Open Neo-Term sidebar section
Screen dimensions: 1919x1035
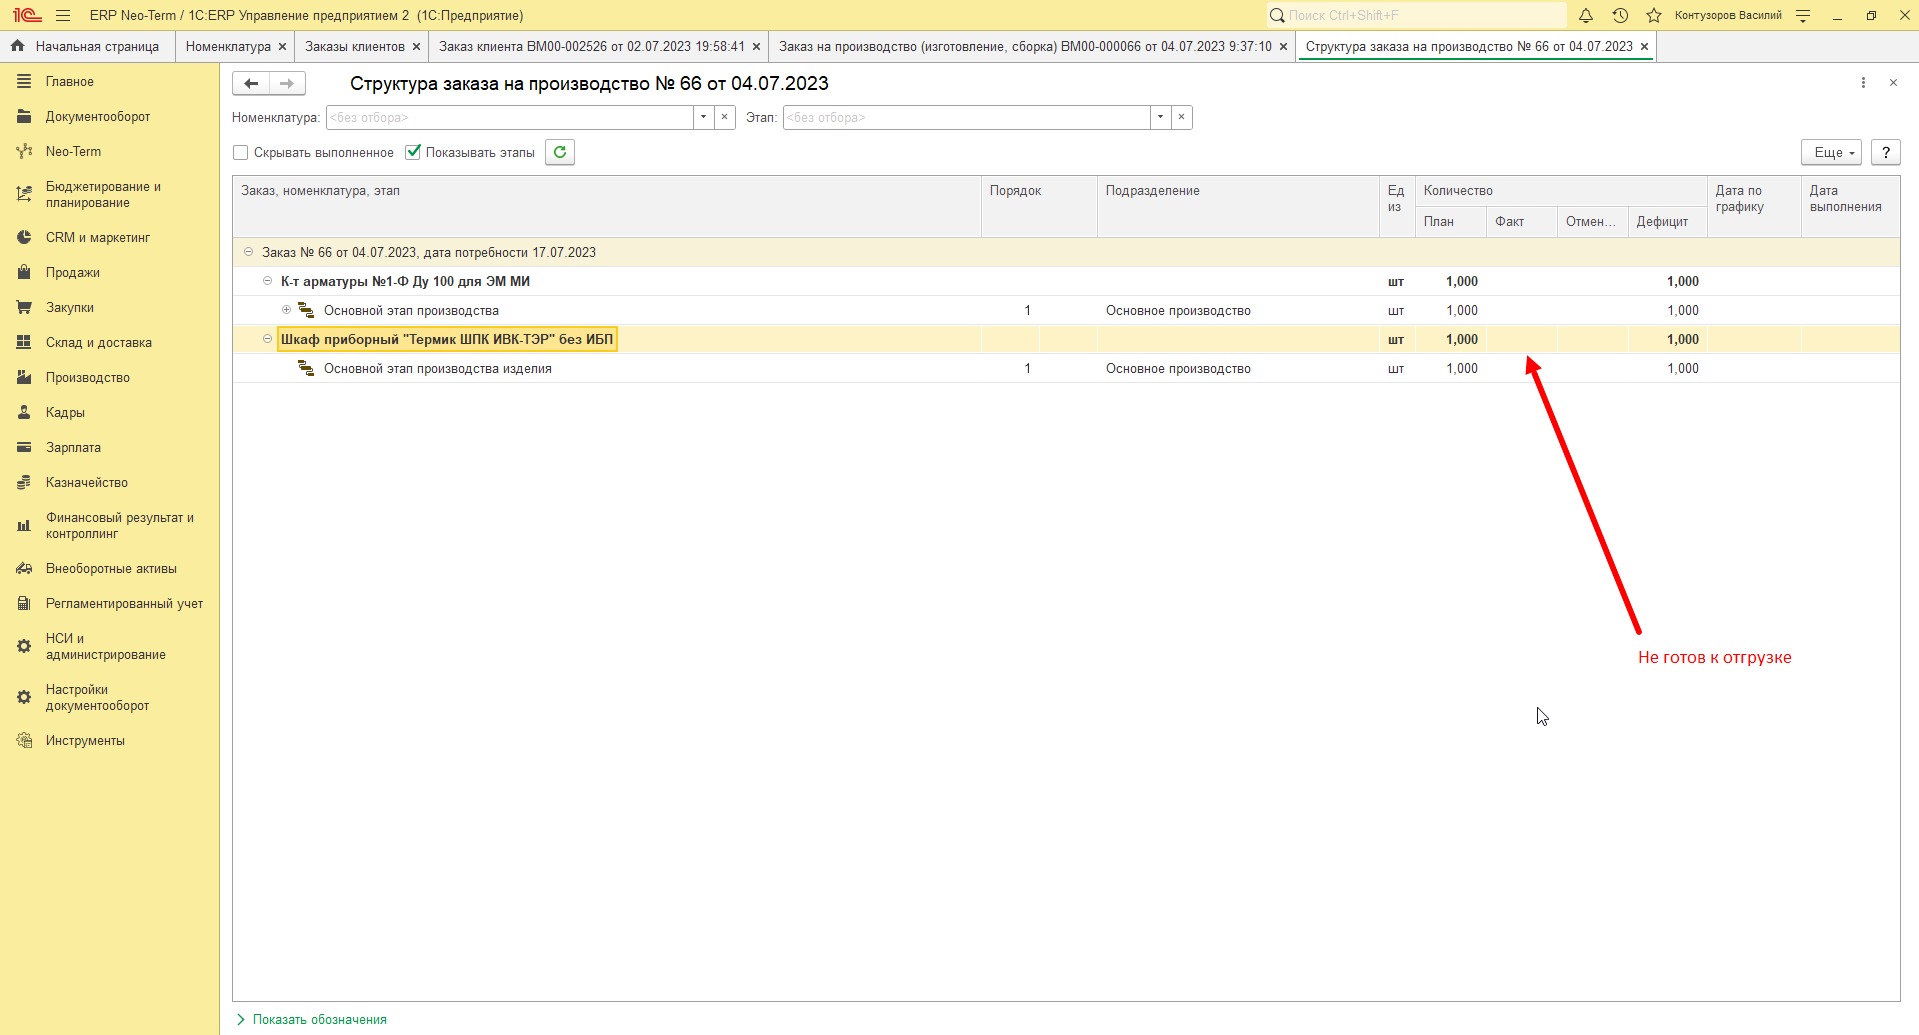point(73,152)
